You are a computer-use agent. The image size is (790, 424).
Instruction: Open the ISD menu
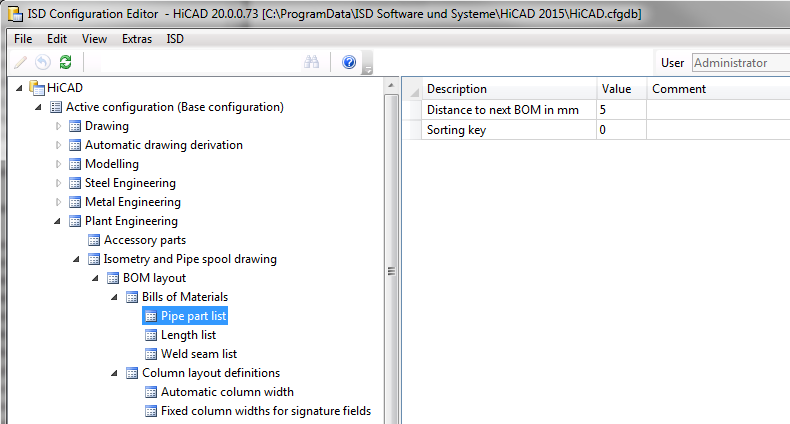[175, 39]
